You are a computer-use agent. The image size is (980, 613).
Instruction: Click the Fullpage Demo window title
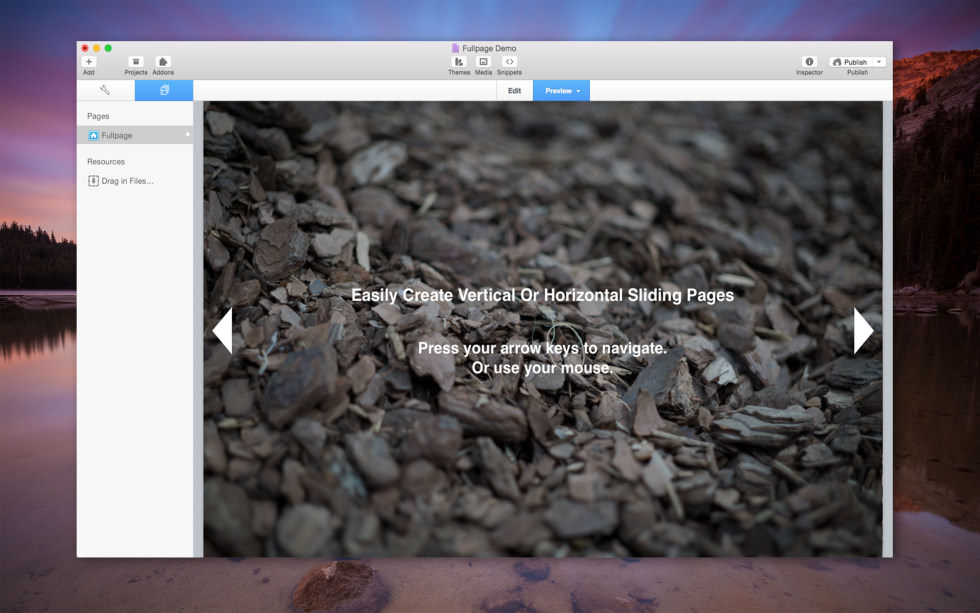(489, 48)
